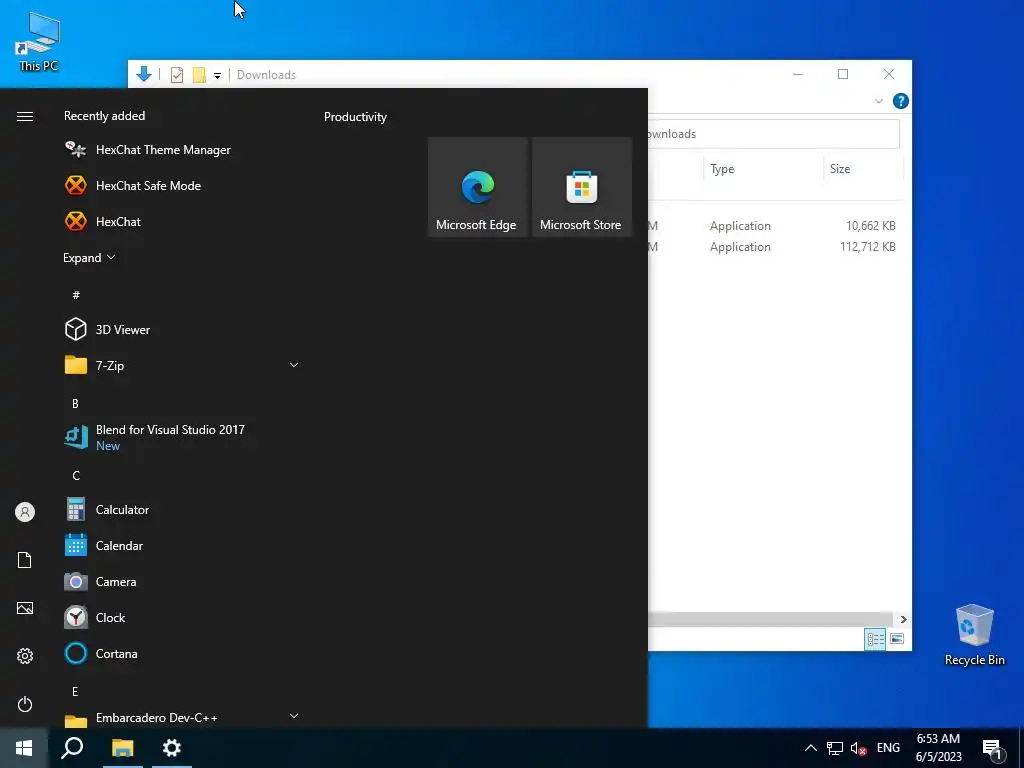Viewport: 1024px width, 768px height.
Task: Open the network icon in system tray
Action: point(835,748)
